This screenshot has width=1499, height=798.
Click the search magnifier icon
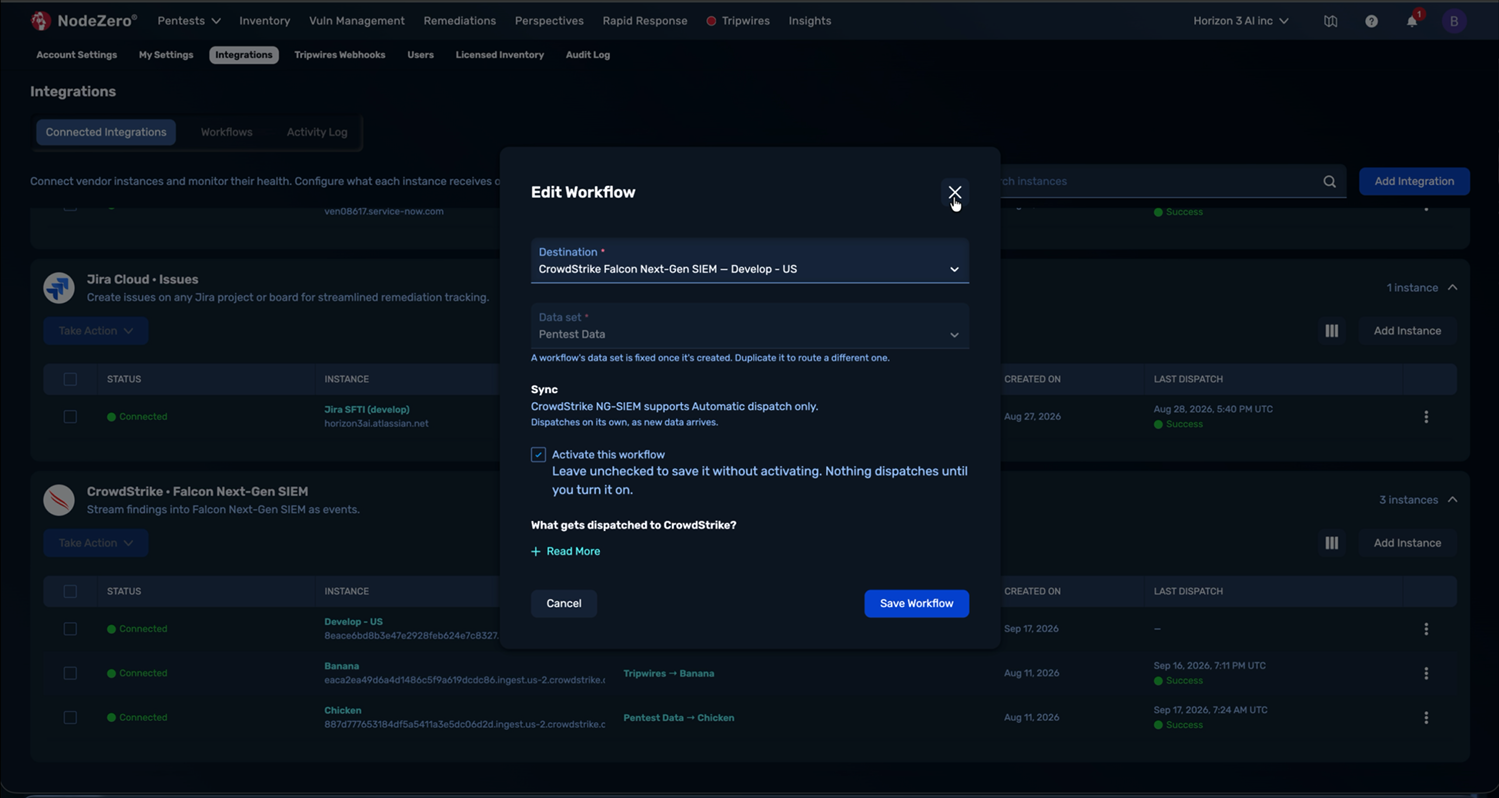pyautogui.click(x=1329, y=182)
